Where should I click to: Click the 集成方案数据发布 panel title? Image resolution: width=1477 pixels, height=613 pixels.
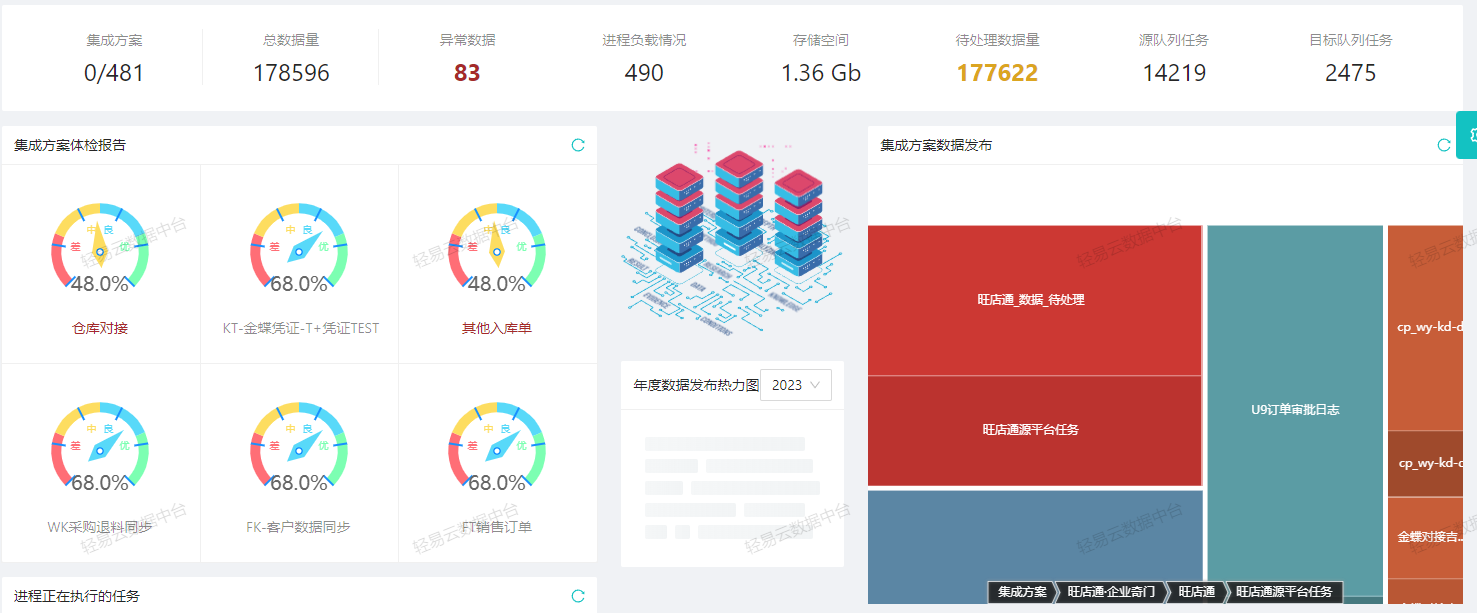pyautogui.click(x=936, y=145)
